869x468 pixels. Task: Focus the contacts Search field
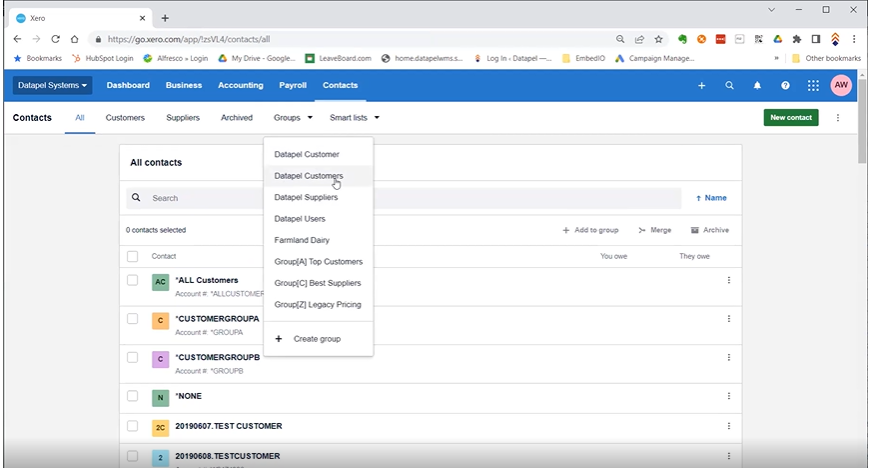click(403, 198)
